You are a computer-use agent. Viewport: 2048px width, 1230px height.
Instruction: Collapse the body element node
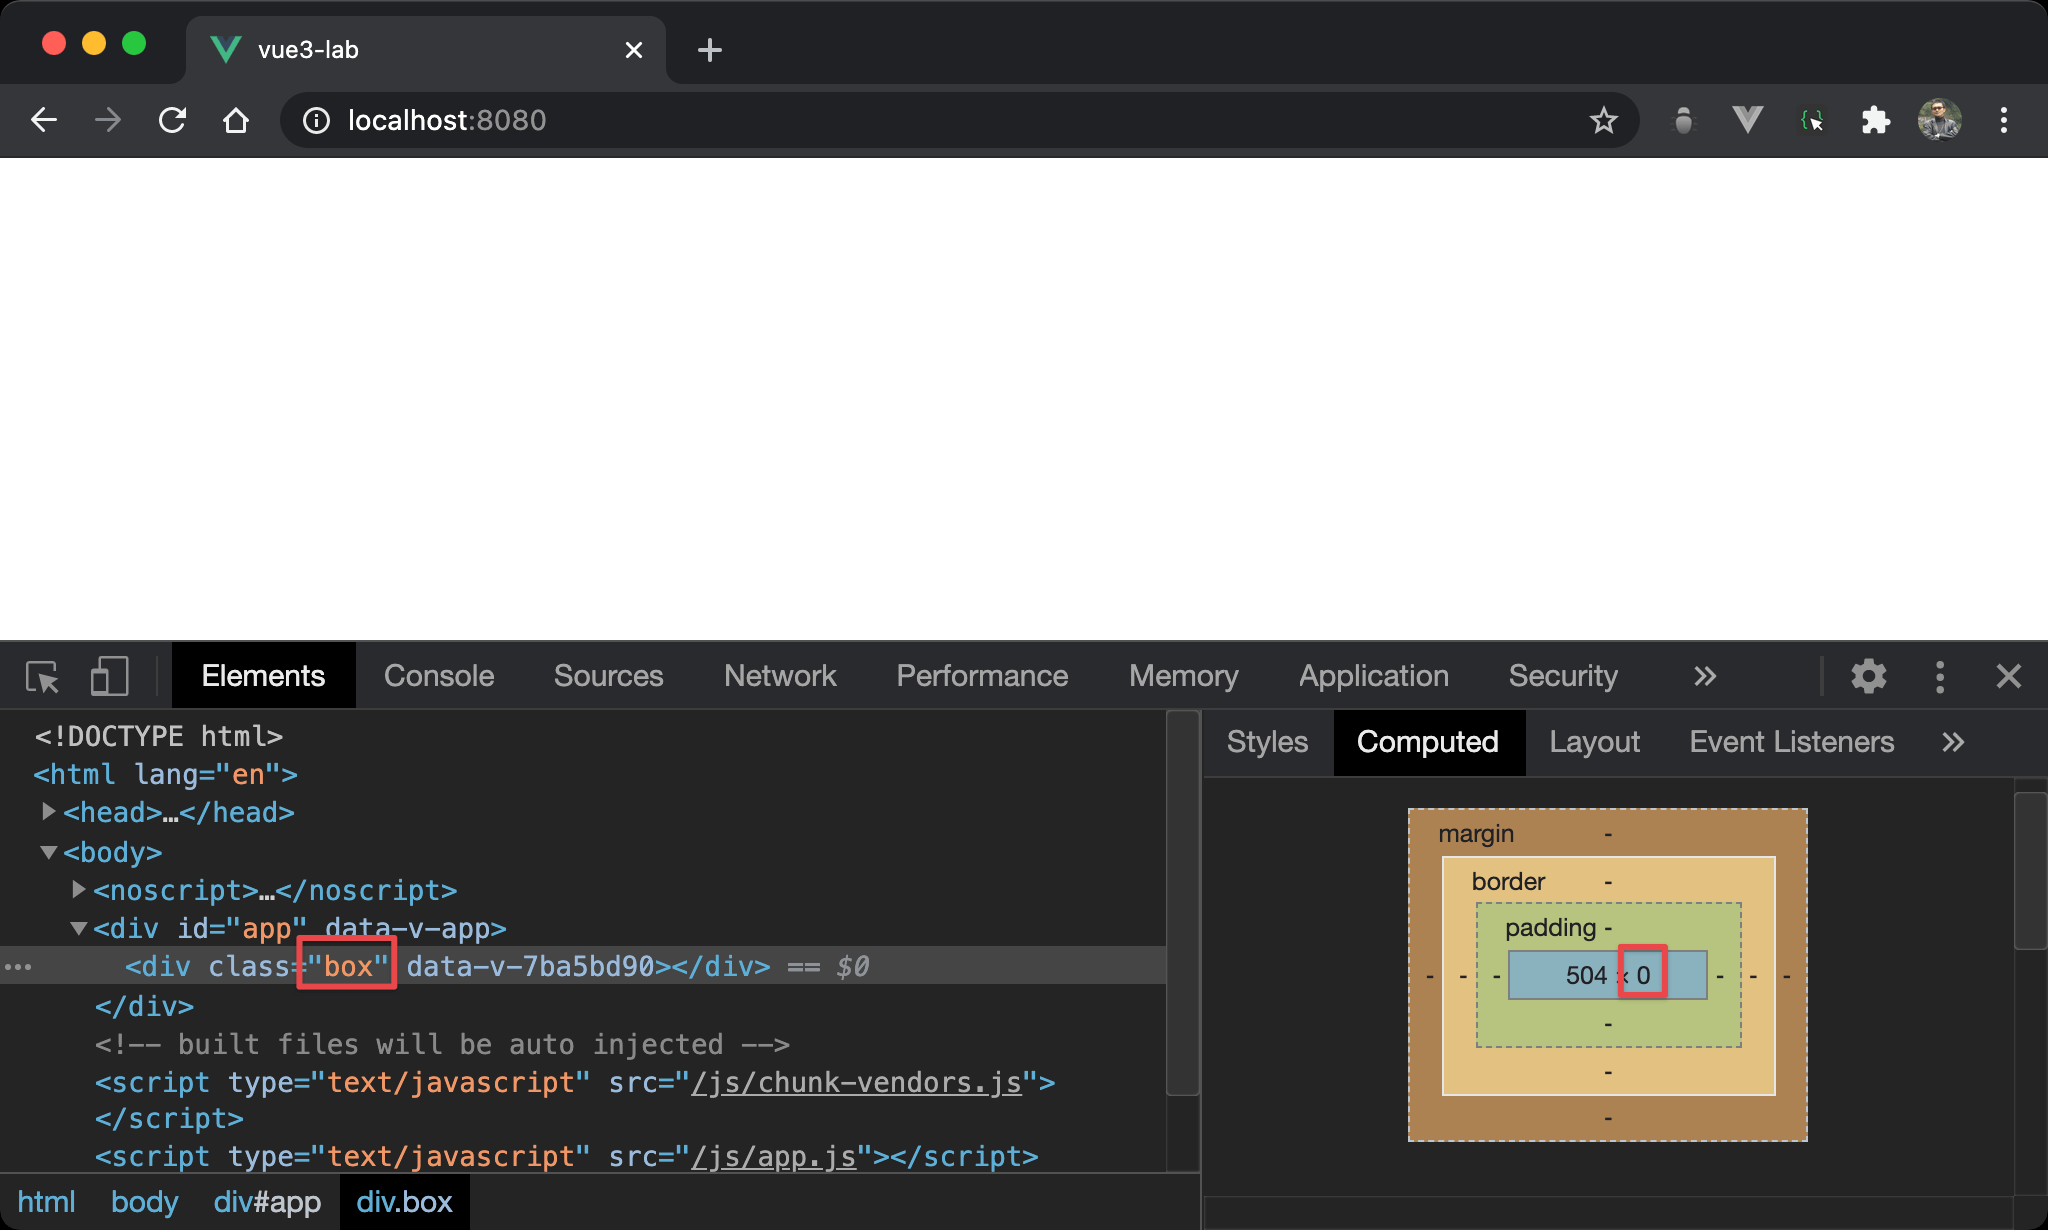pyautogui.click(x=48, y=852)
